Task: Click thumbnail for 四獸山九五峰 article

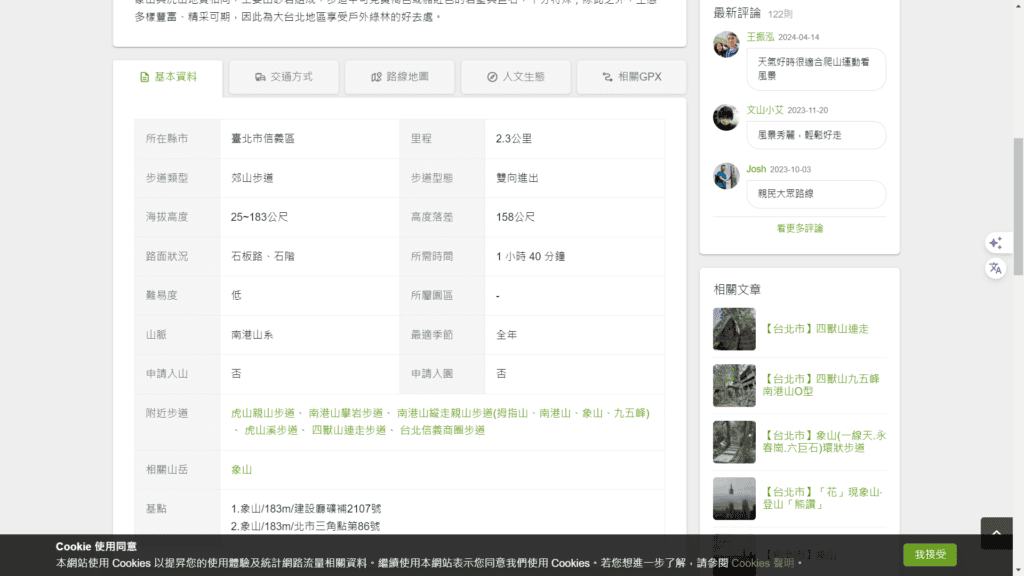Action: pyautogui.click(x=734, y=385)
